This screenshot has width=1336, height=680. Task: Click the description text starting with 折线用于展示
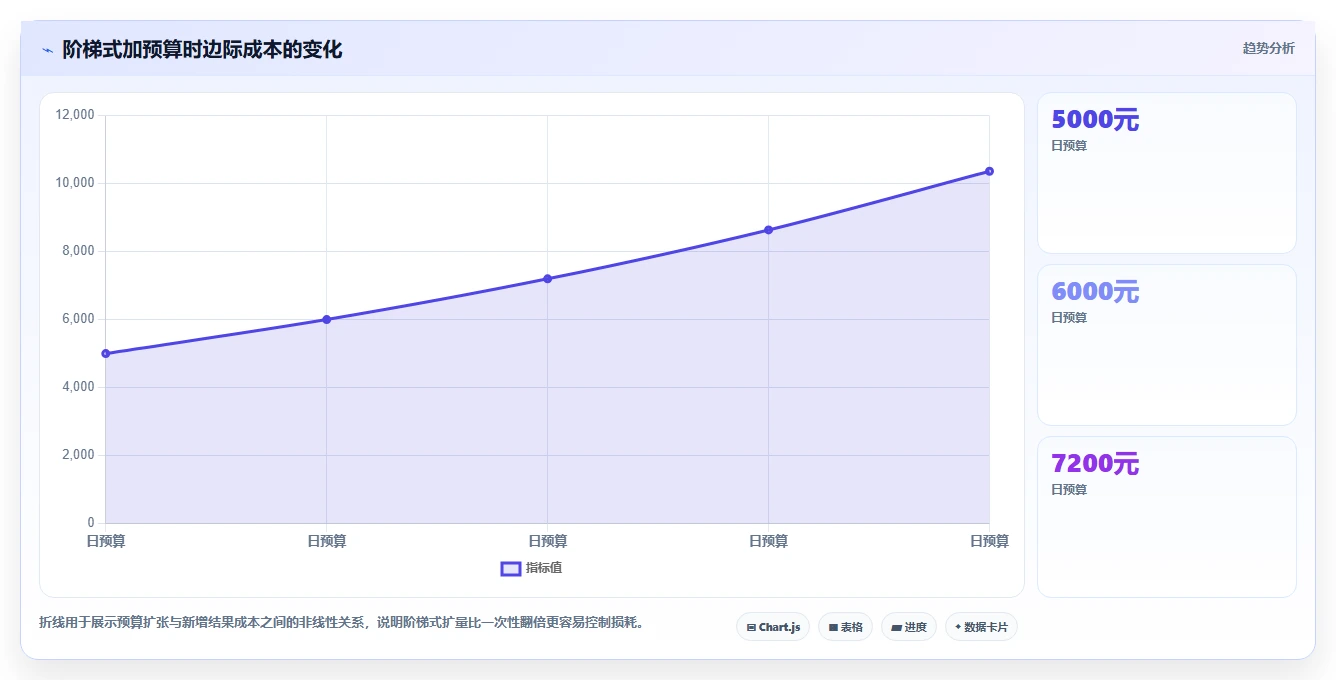342,622
